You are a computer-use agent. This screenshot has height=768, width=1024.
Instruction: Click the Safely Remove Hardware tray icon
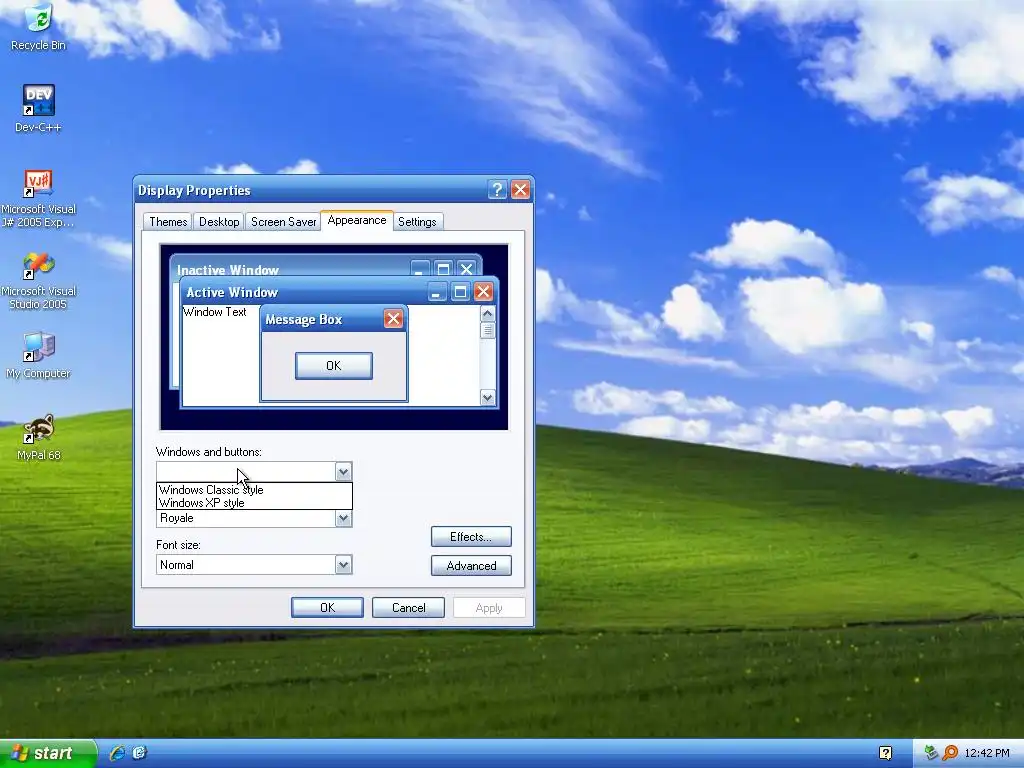point(931,753)
